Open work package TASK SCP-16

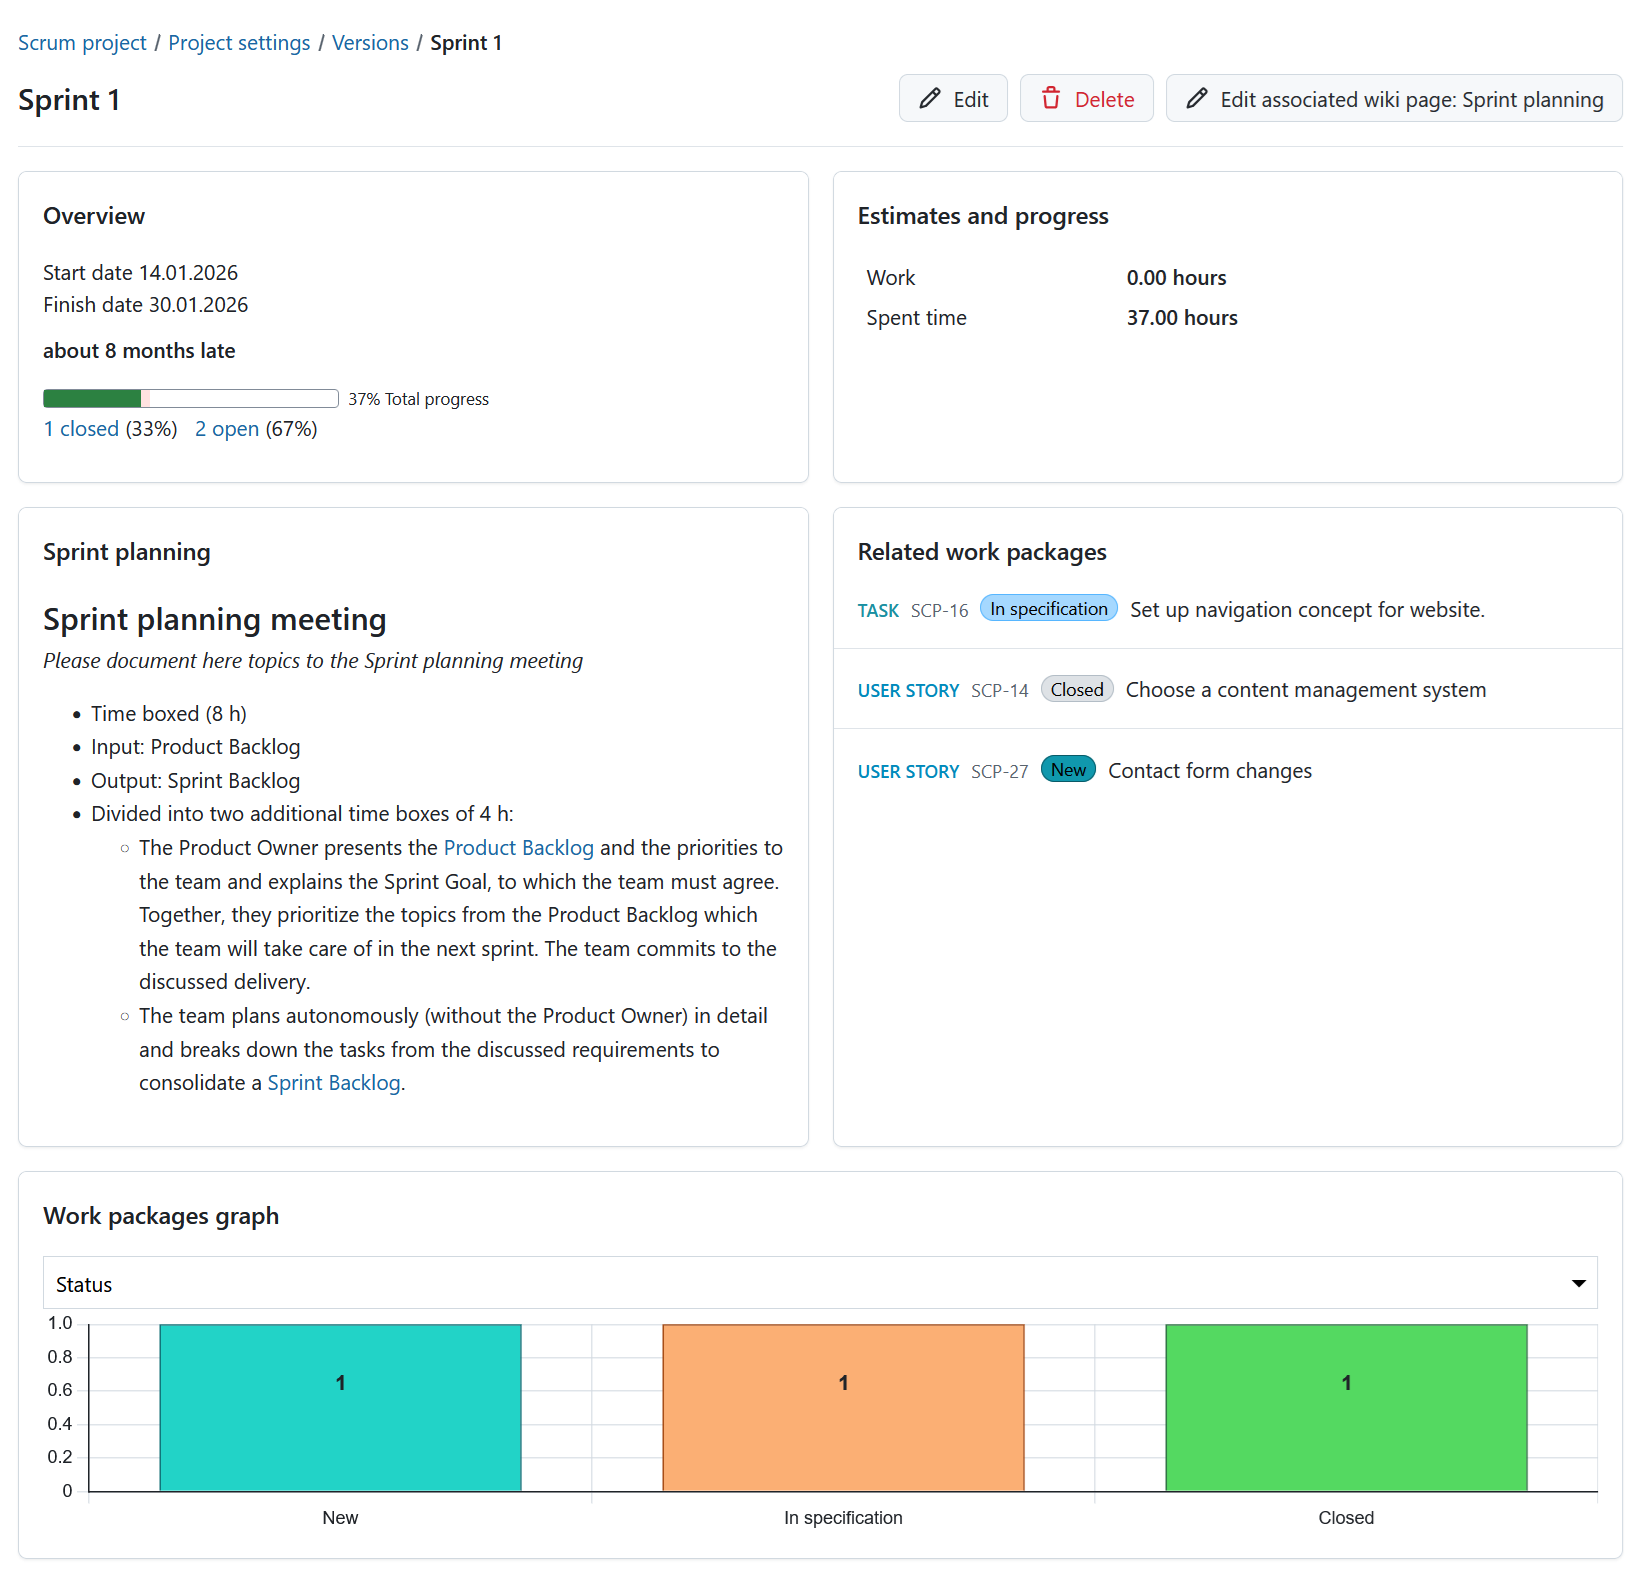point(939,610)
